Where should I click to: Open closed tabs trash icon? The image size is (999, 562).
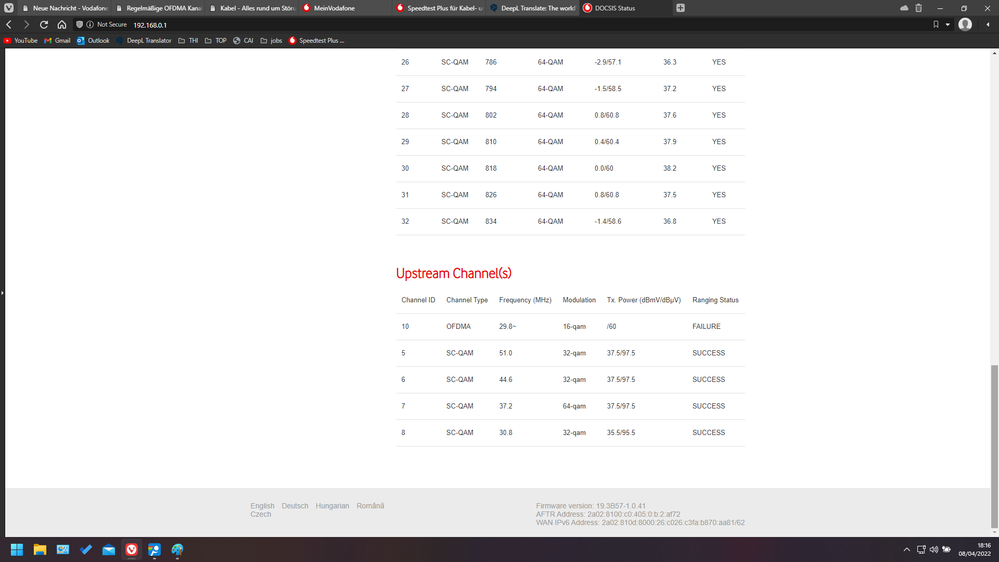(919, 8)
